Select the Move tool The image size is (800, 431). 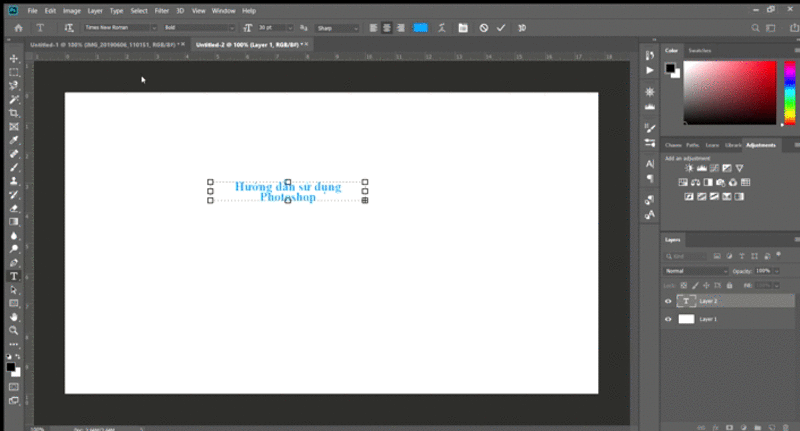pyautogui.click(x=14, y=59)
